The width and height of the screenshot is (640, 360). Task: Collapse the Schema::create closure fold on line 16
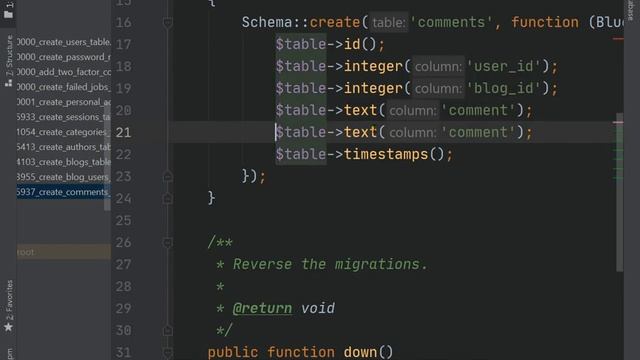click(167, 23)
